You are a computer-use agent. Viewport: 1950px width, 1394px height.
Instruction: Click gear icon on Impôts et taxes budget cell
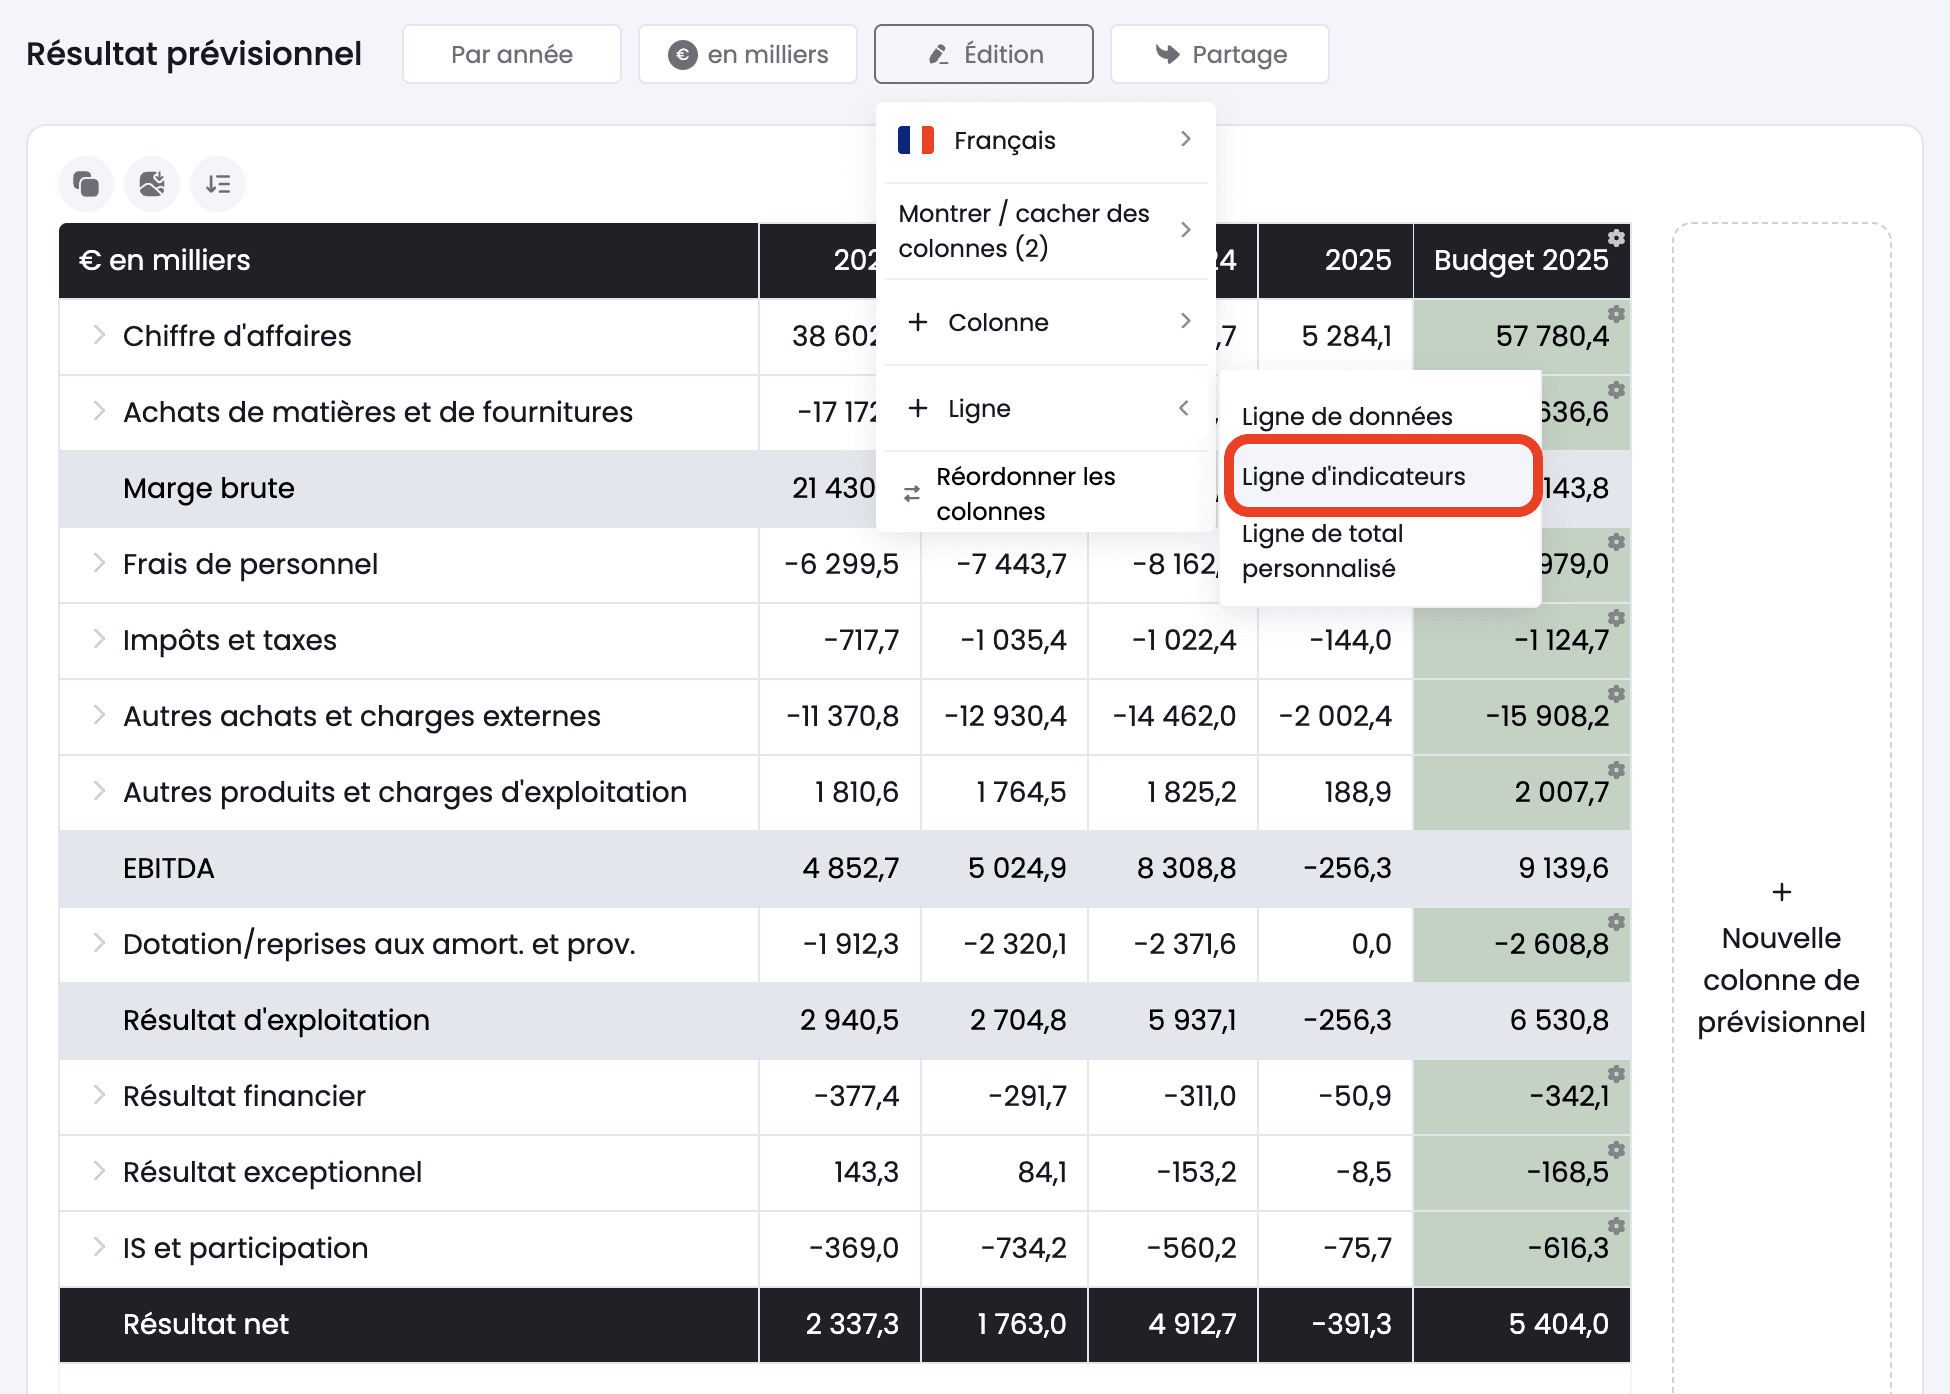1616,618
